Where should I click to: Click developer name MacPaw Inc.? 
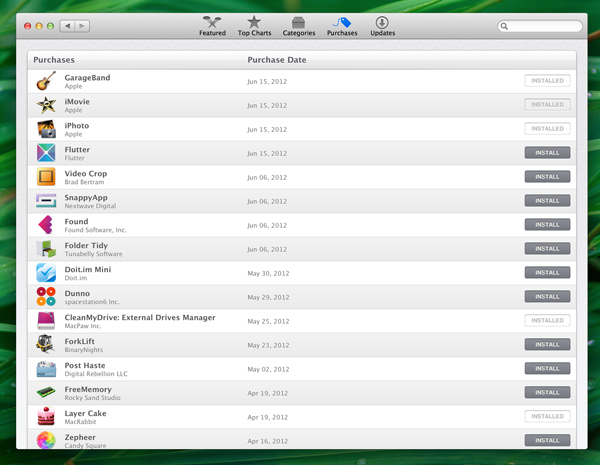83,326
